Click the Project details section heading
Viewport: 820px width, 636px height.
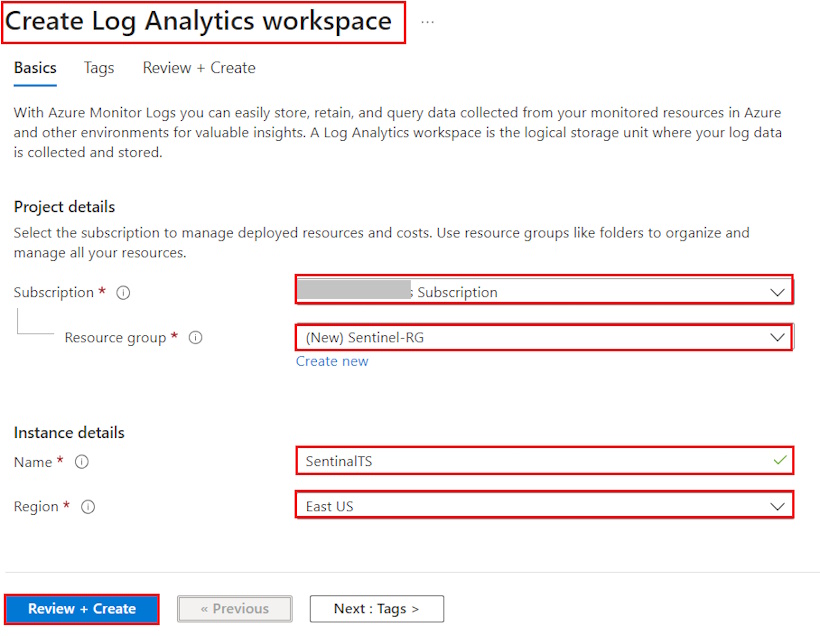pos(65,207)
